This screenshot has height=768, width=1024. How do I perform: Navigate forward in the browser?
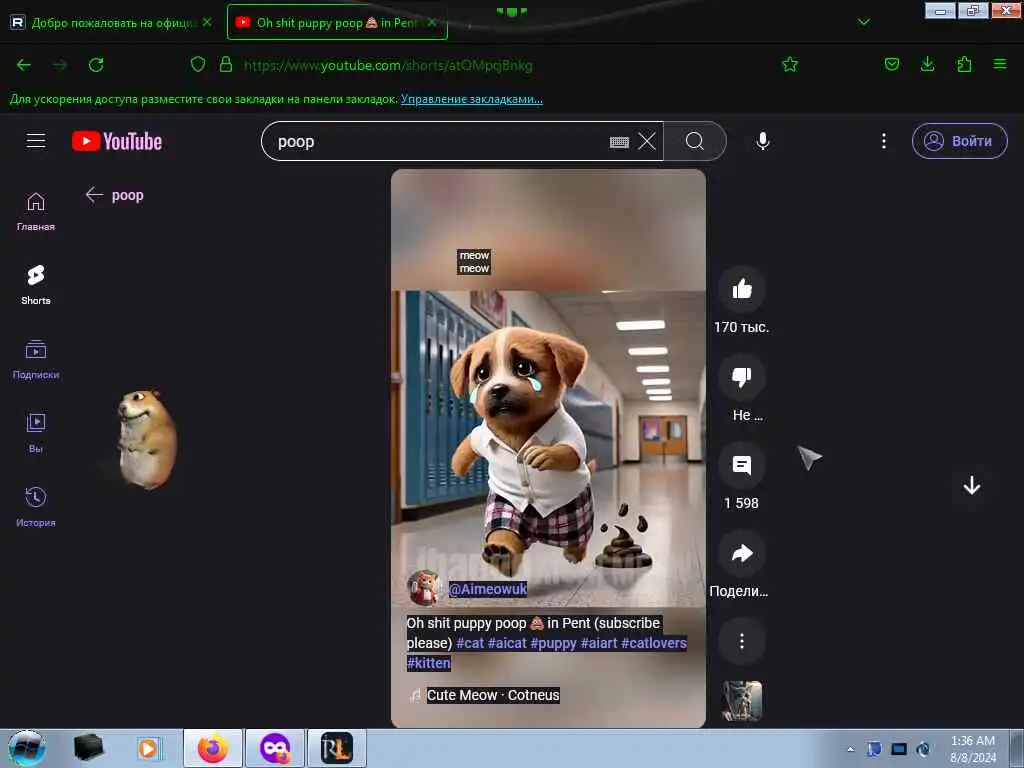[x=60, y=65]
